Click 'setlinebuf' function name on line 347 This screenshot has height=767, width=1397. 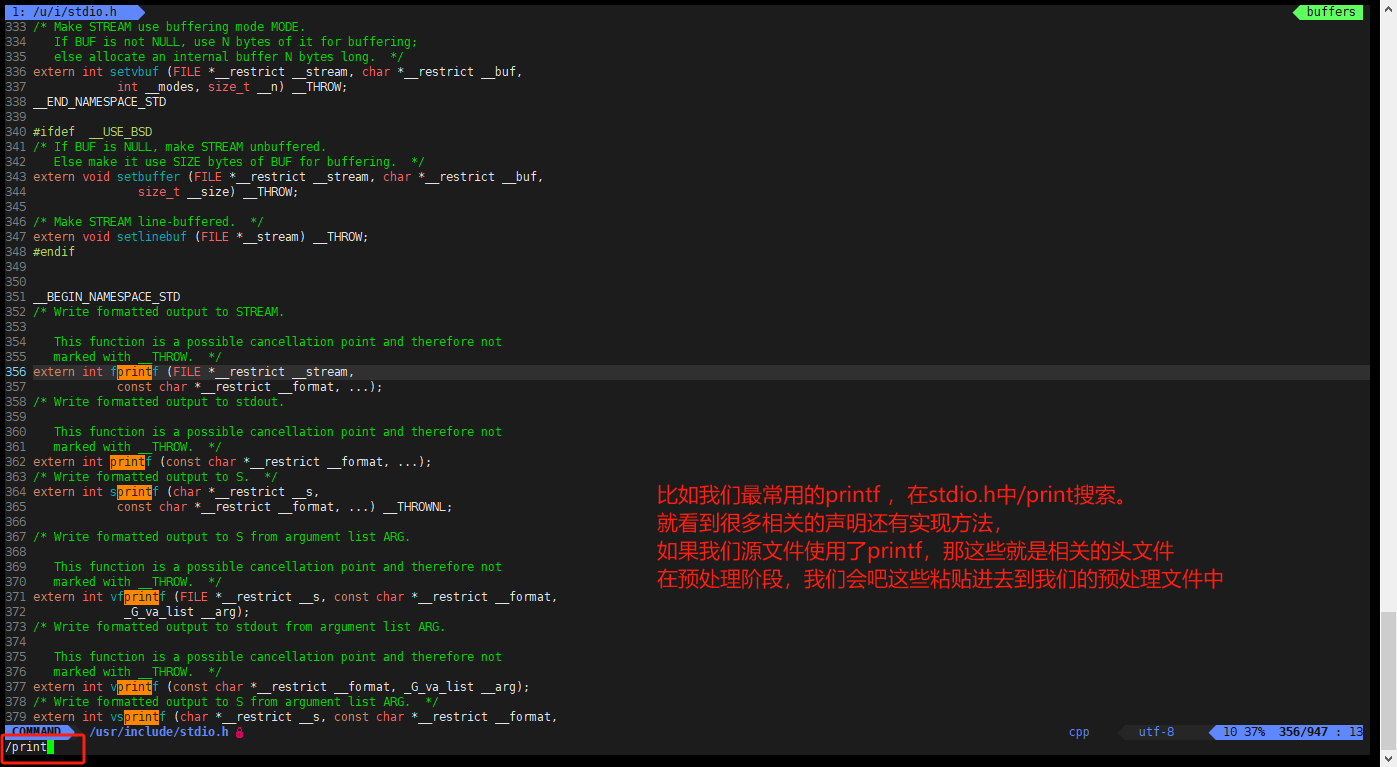pyautogui.click(x=152, y=237)
